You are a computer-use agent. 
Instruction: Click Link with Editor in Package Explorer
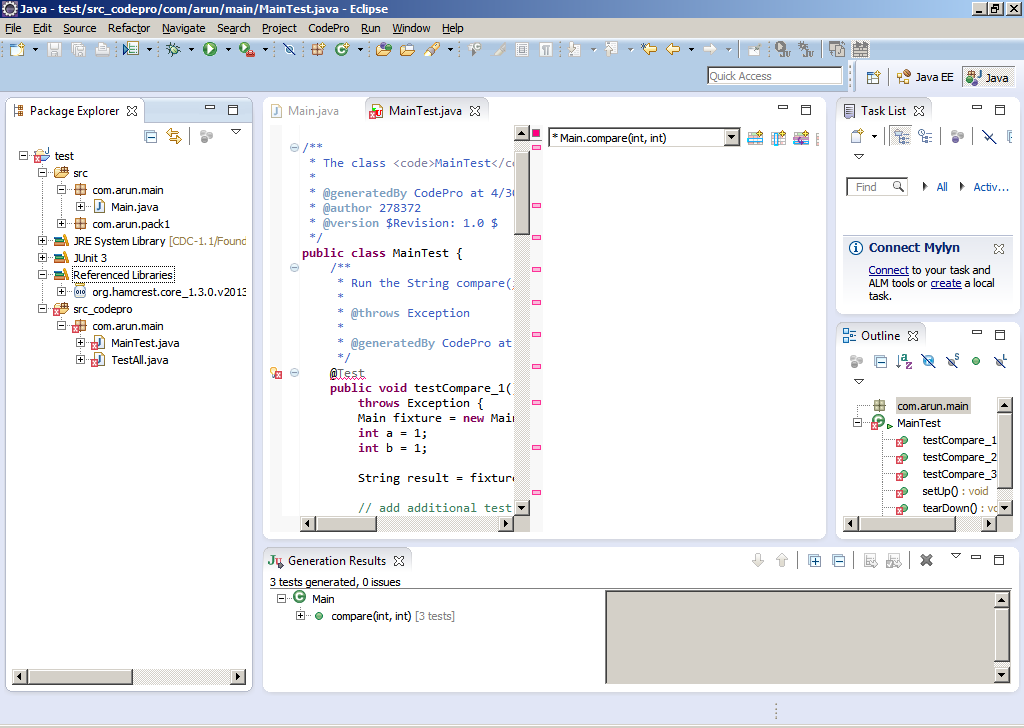pyautogui.click(x=174, y=136)
